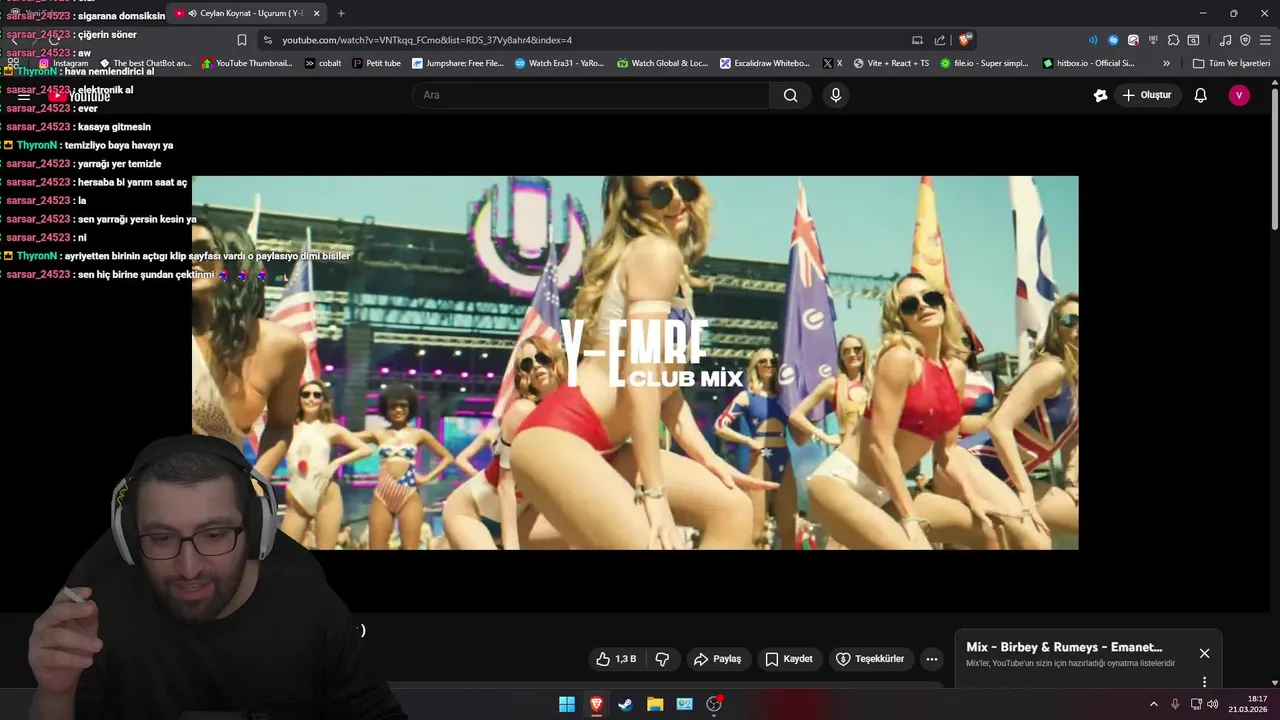
Task: Open the browser extensions puzzle icon
Action: point(1173,40)
